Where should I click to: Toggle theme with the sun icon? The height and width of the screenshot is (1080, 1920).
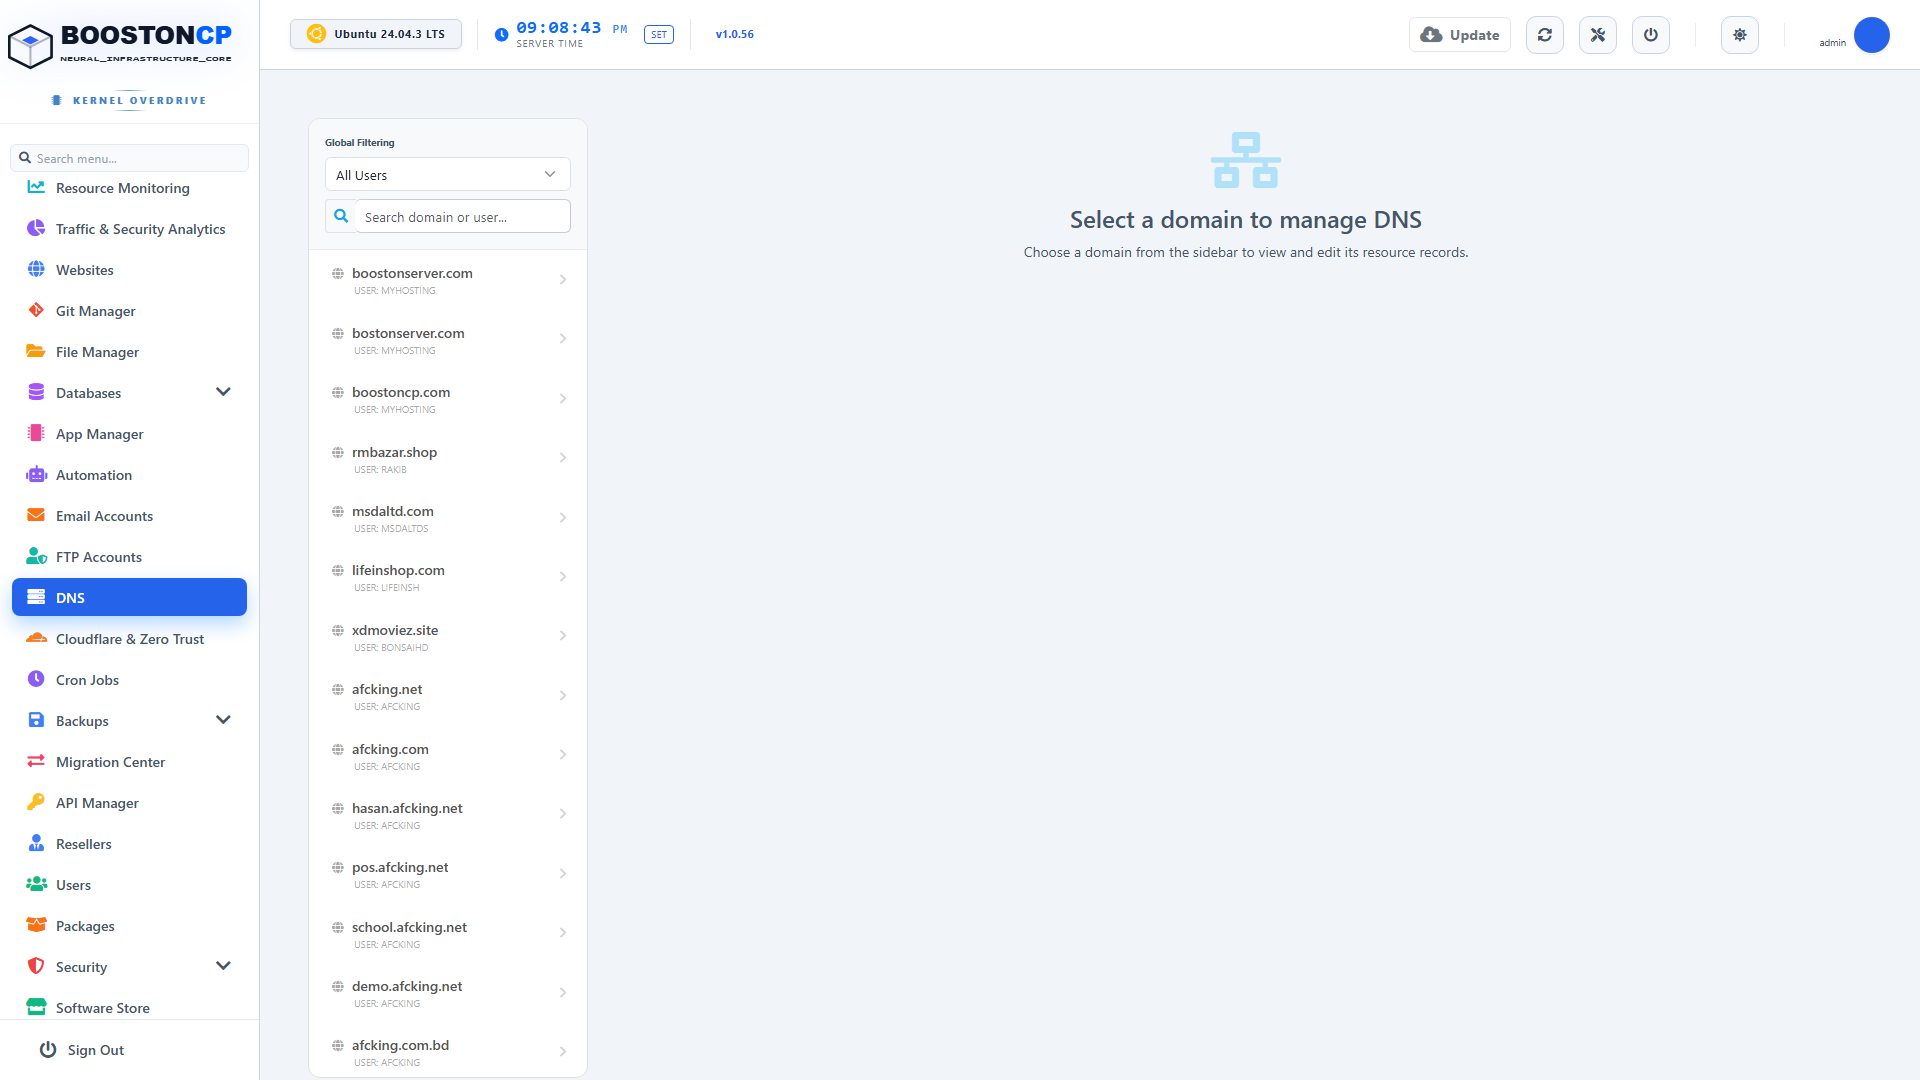coord(1740,35)
